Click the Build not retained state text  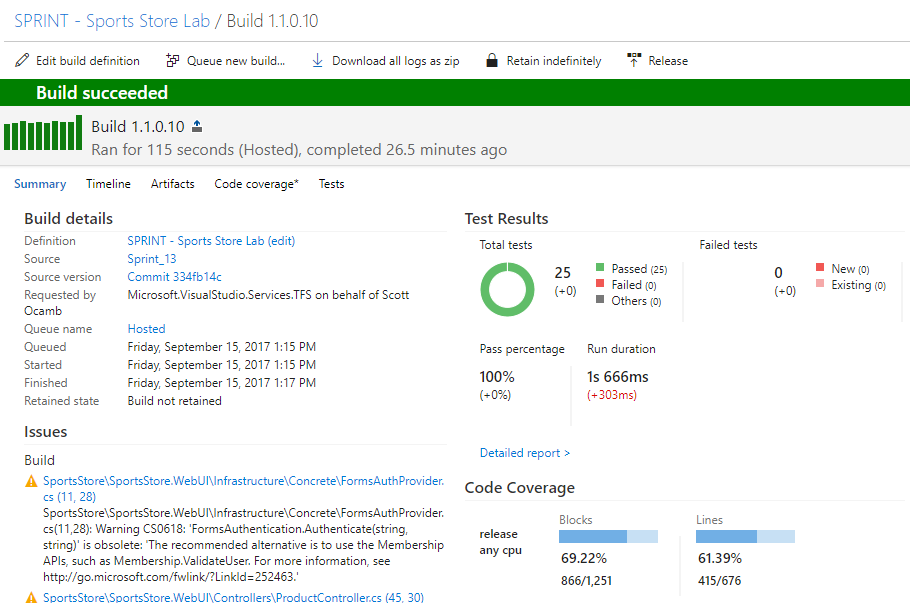(175, 400)
